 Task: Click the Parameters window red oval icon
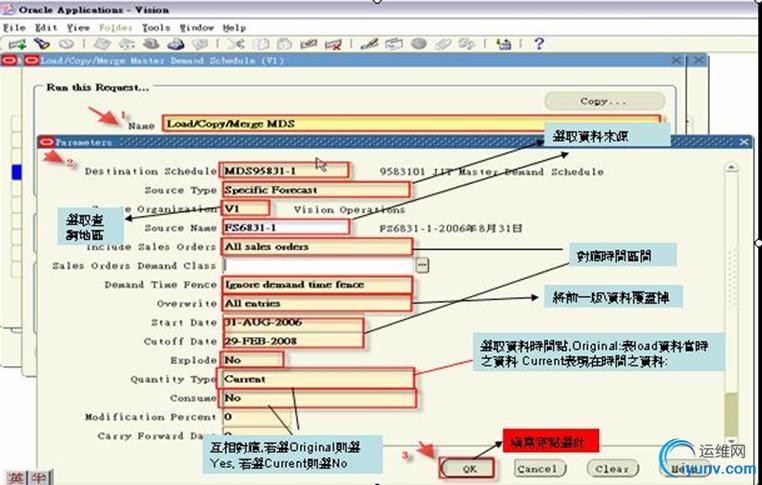(47, 142)
